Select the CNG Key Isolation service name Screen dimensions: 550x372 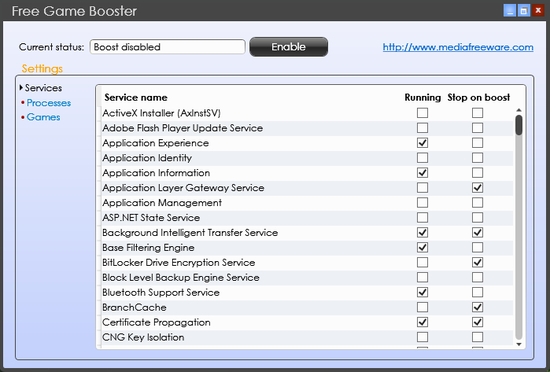point(143,337)
